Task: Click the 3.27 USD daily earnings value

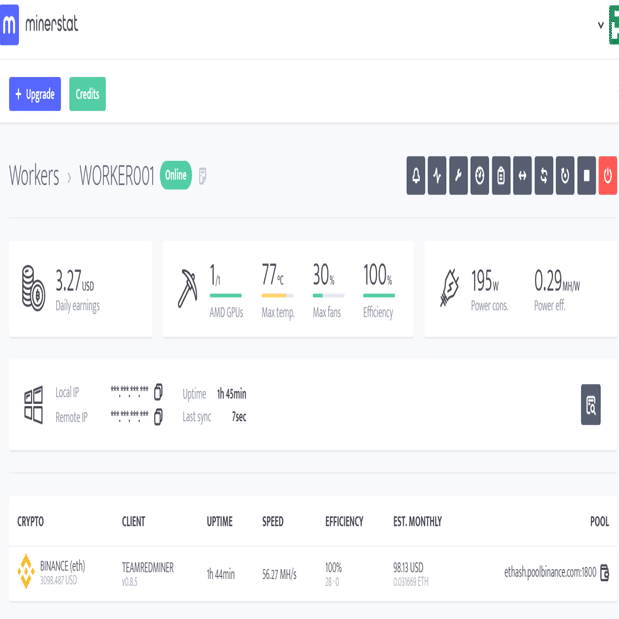Action: [x=75, y=281]
